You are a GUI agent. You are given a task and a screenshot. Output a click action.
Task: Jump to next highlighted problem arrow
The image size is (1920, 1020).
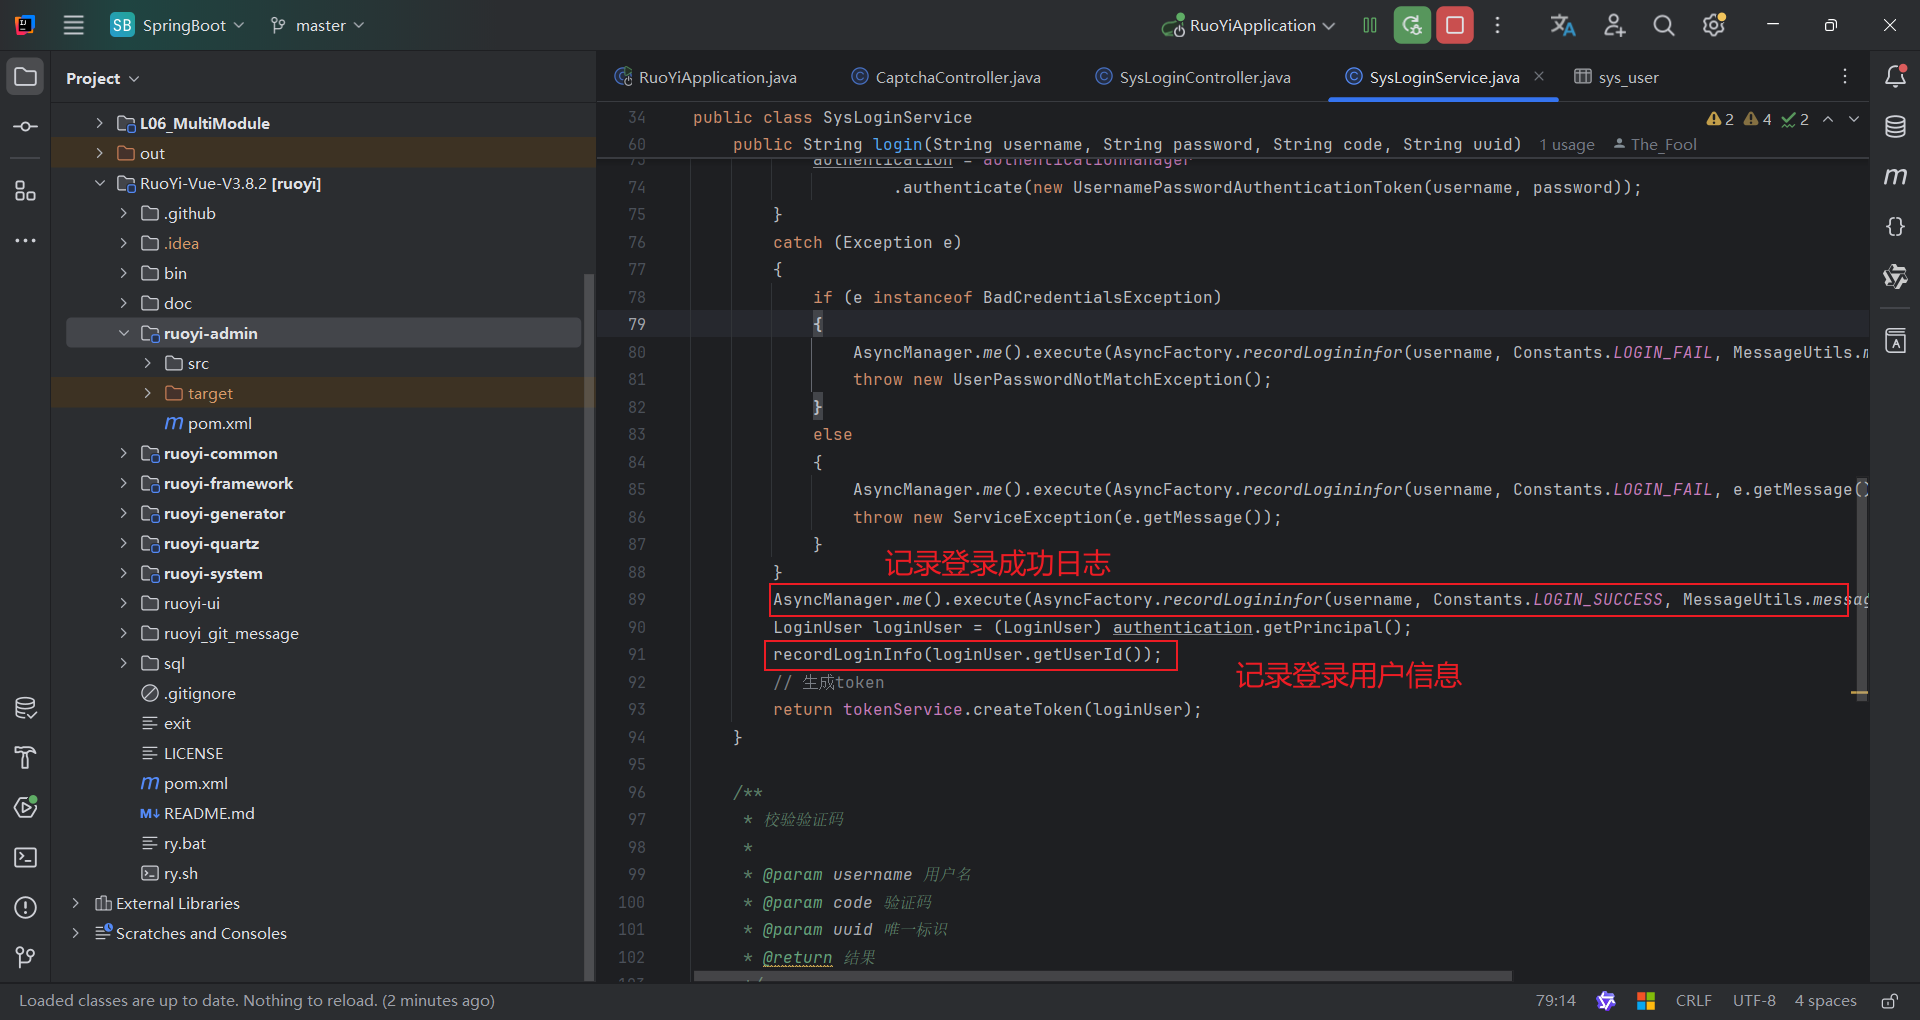[x=1854, y=119]
